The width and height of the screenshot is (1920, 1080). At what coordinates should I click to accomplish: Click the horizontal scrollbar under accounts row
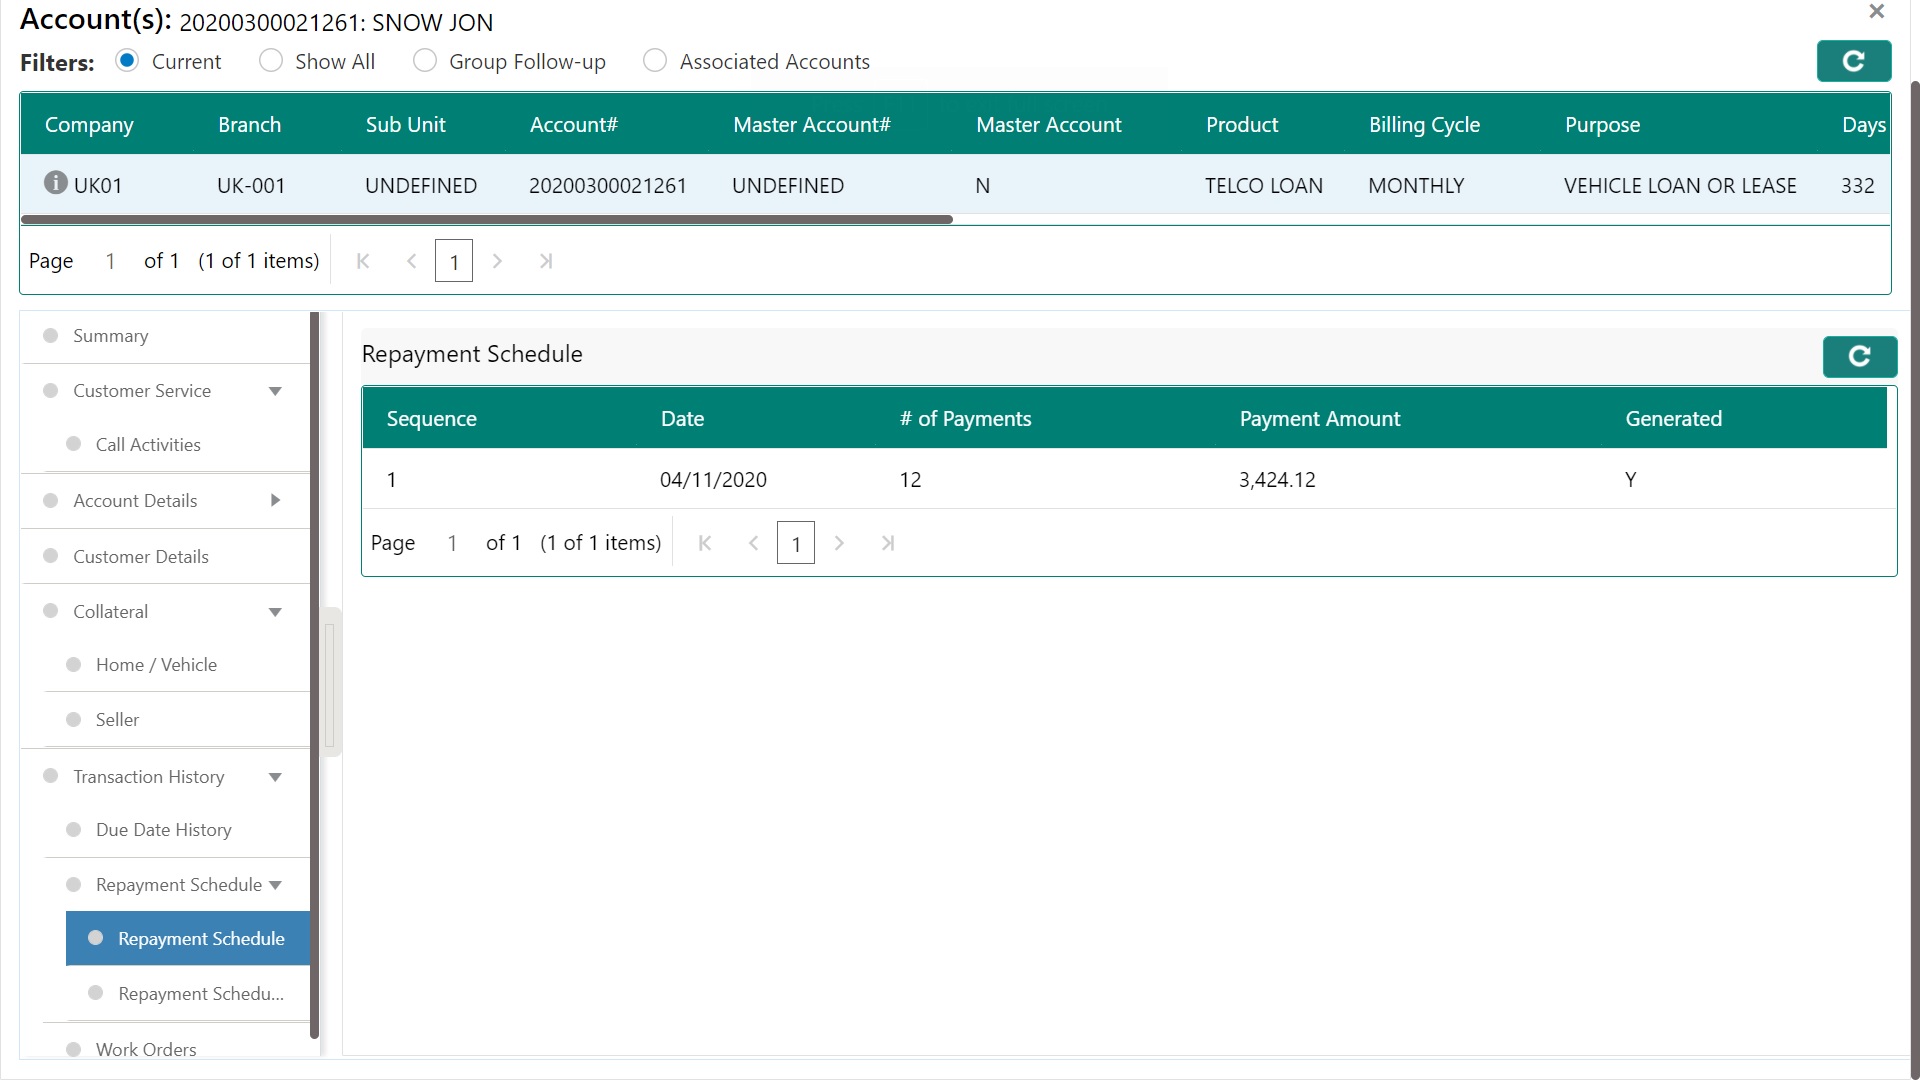point(486,219)
